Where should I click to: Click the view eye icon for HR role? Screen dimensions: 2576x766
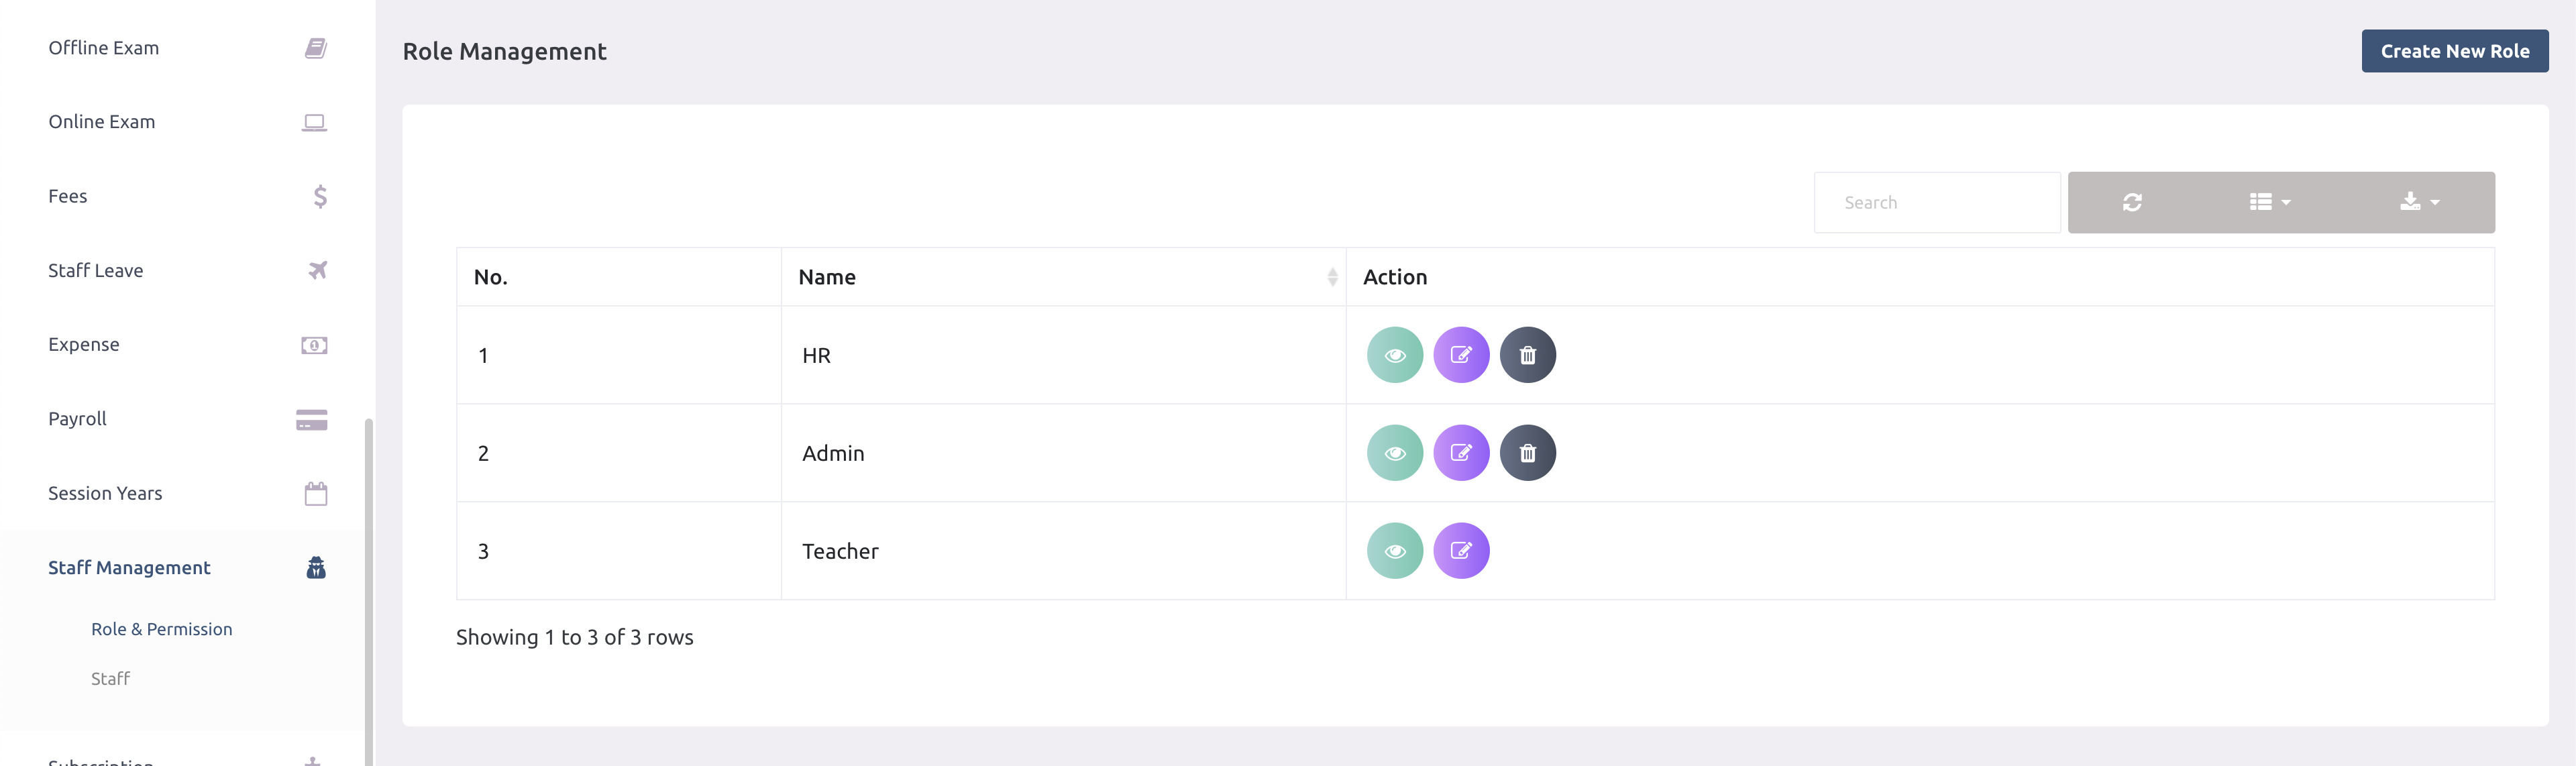1394,355
